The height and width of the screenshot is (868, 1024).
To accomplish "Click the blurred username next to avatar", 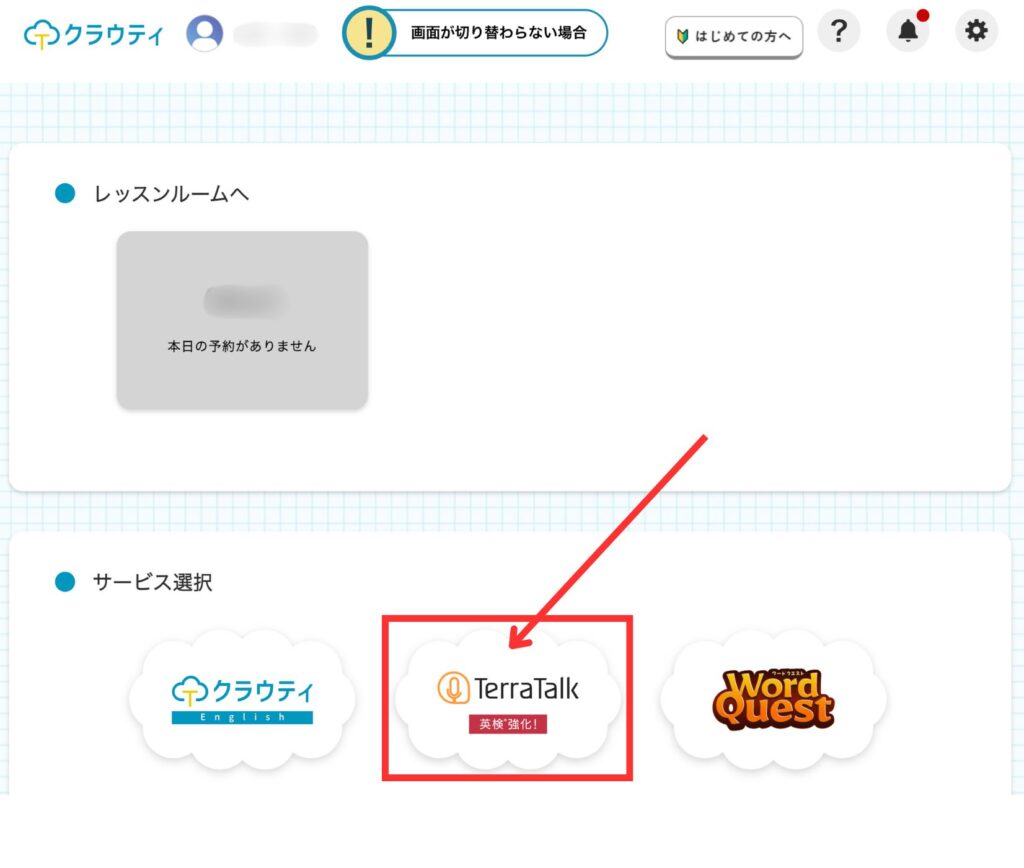I will [275, 34].
